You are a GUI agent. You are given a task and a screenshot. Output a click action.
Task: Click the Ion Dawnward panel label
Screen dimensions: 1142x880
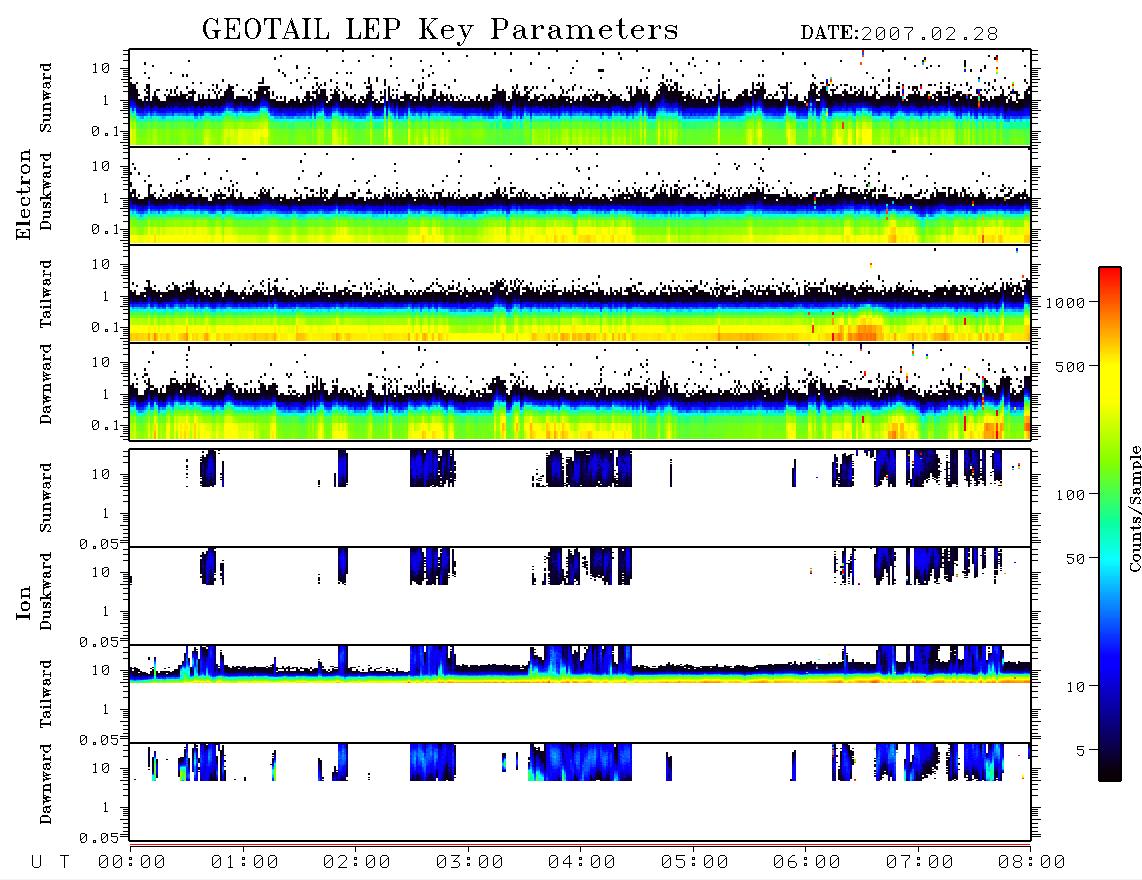point(46,784)
